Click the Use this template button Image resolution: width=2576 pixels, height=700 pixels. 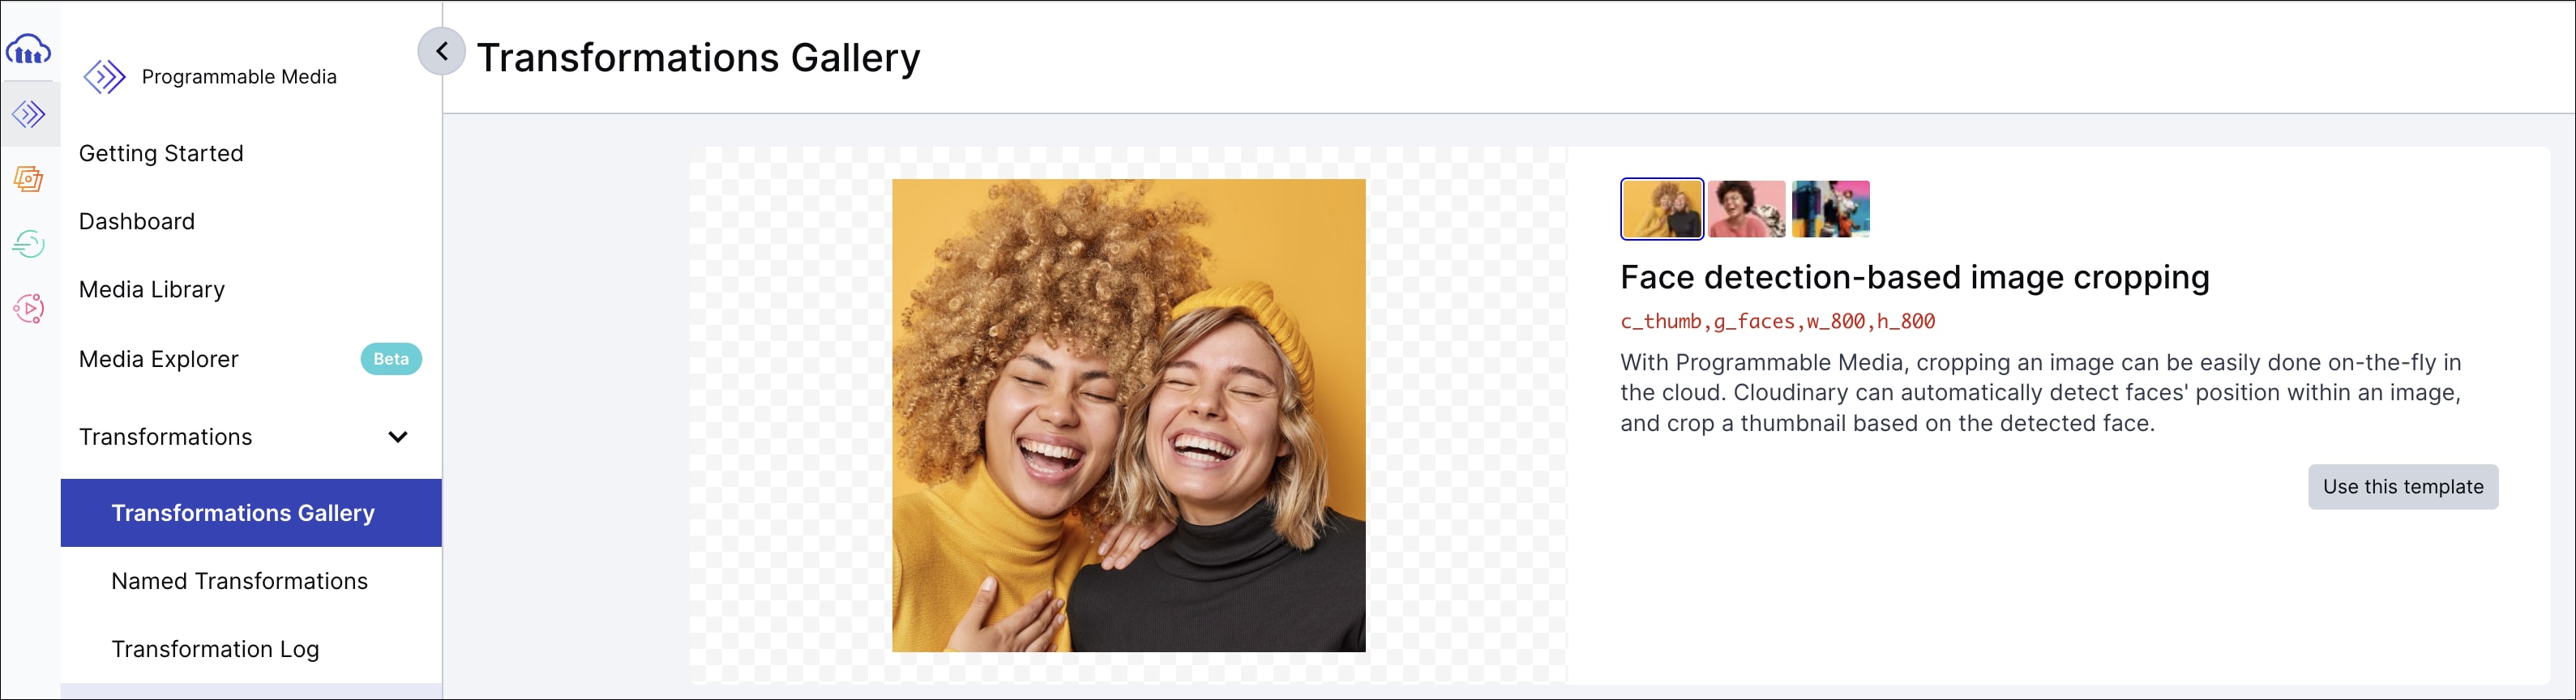2403,487
